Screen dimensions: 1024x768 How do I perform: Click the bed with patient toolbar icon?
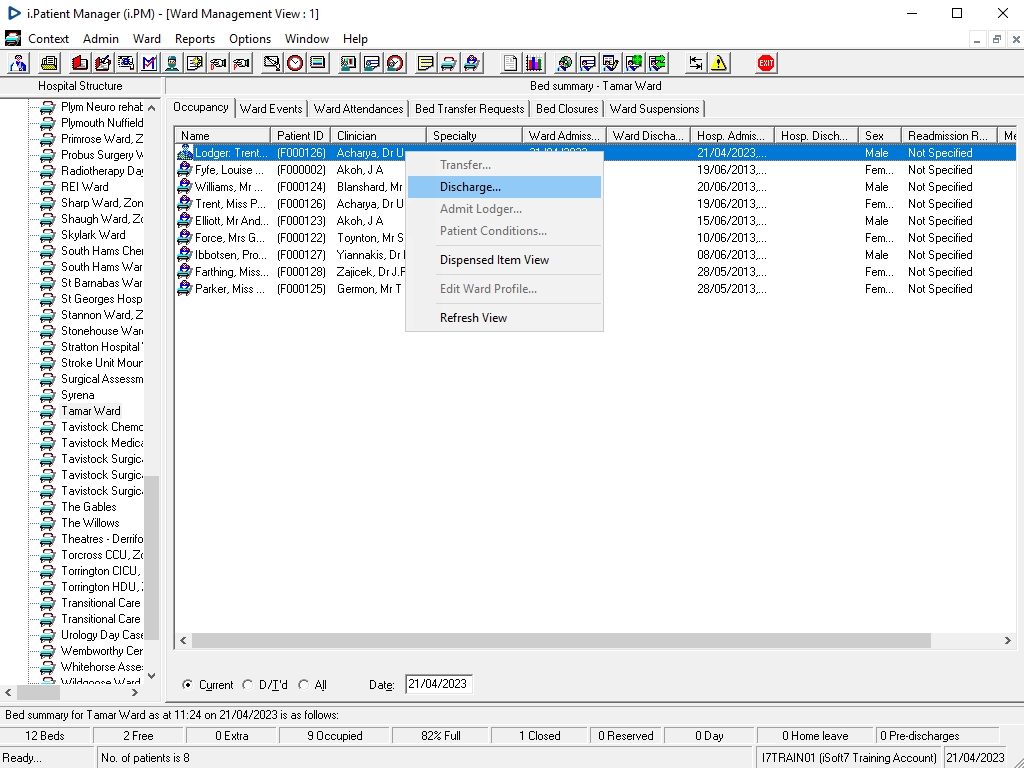(x=472, y=63)
